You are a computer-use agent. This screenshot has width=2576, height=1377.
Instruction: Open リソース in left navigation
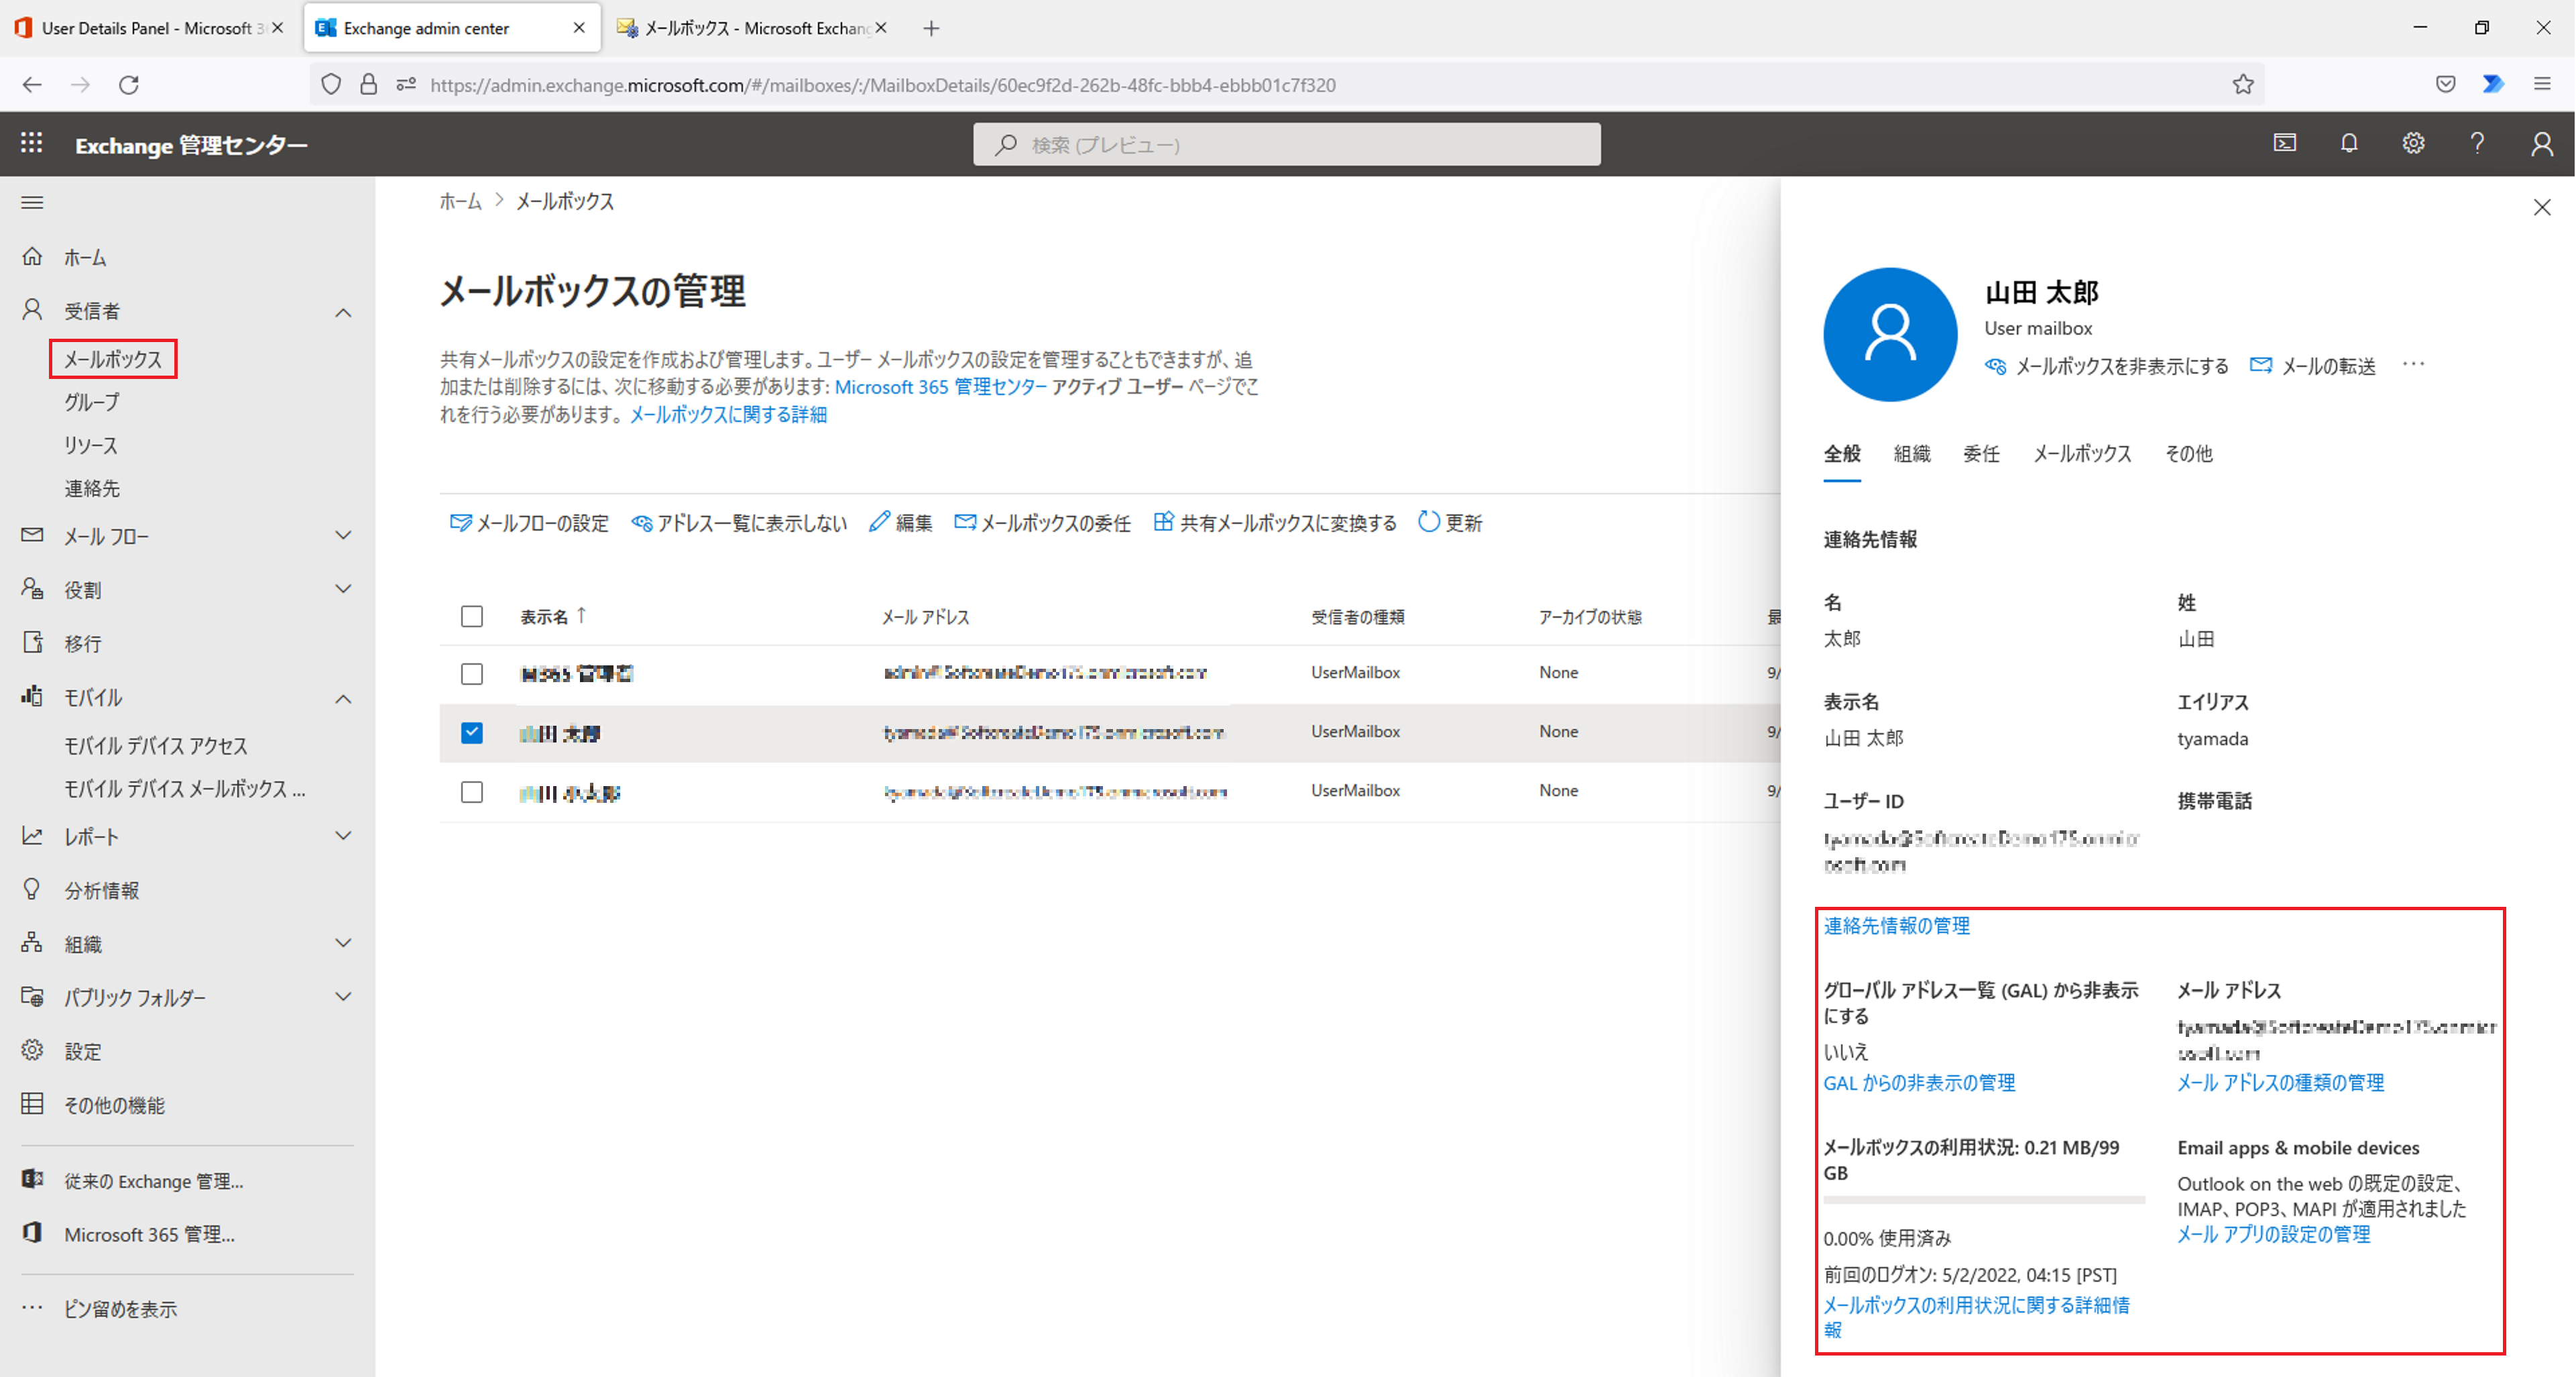point(91,445)
